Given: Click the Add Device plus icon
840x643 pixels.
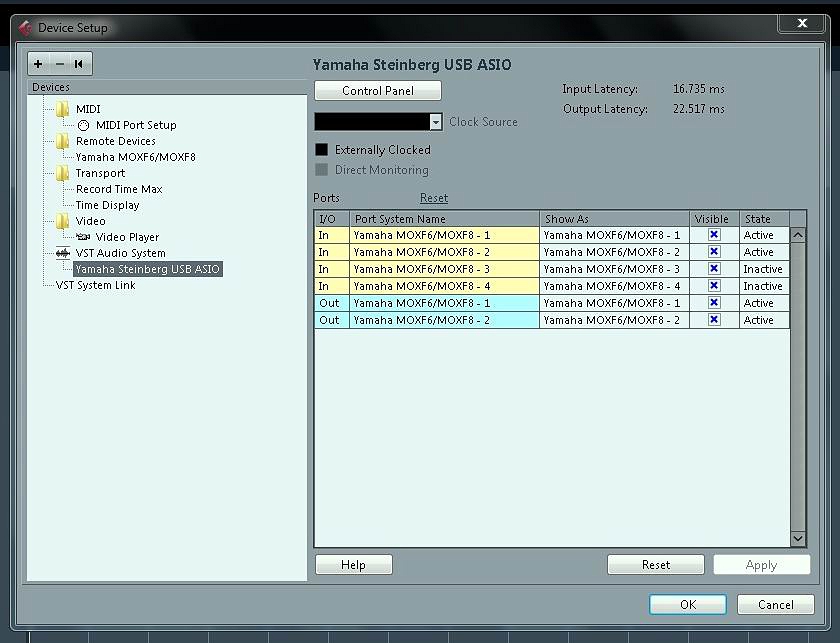Looking at the screenshot, I should [x=38, y=64].
